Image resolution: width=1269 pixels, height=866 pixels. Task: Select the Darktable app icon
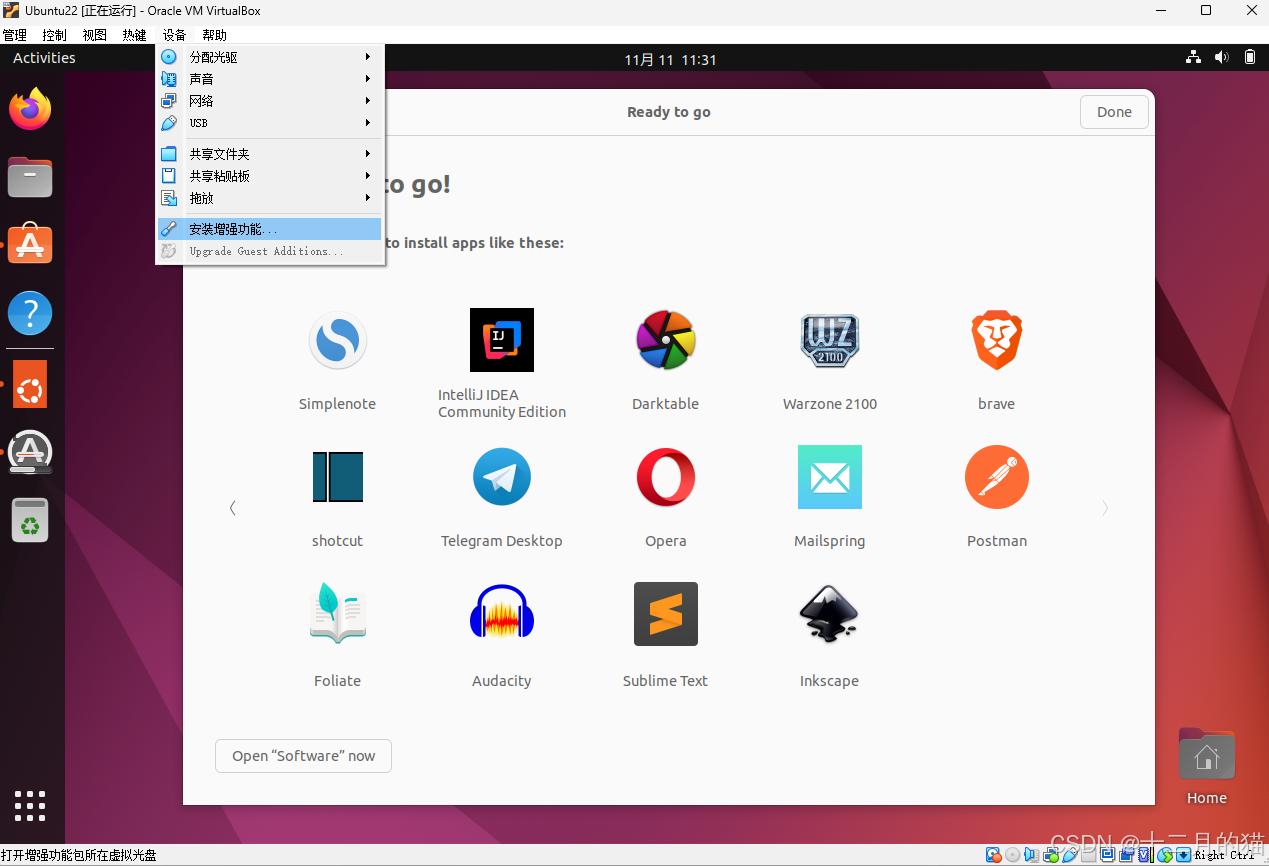(665, 340)
